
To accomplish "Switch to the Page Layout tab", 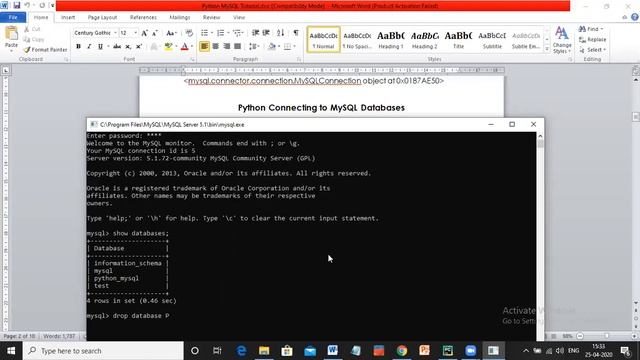I will 102,17.
